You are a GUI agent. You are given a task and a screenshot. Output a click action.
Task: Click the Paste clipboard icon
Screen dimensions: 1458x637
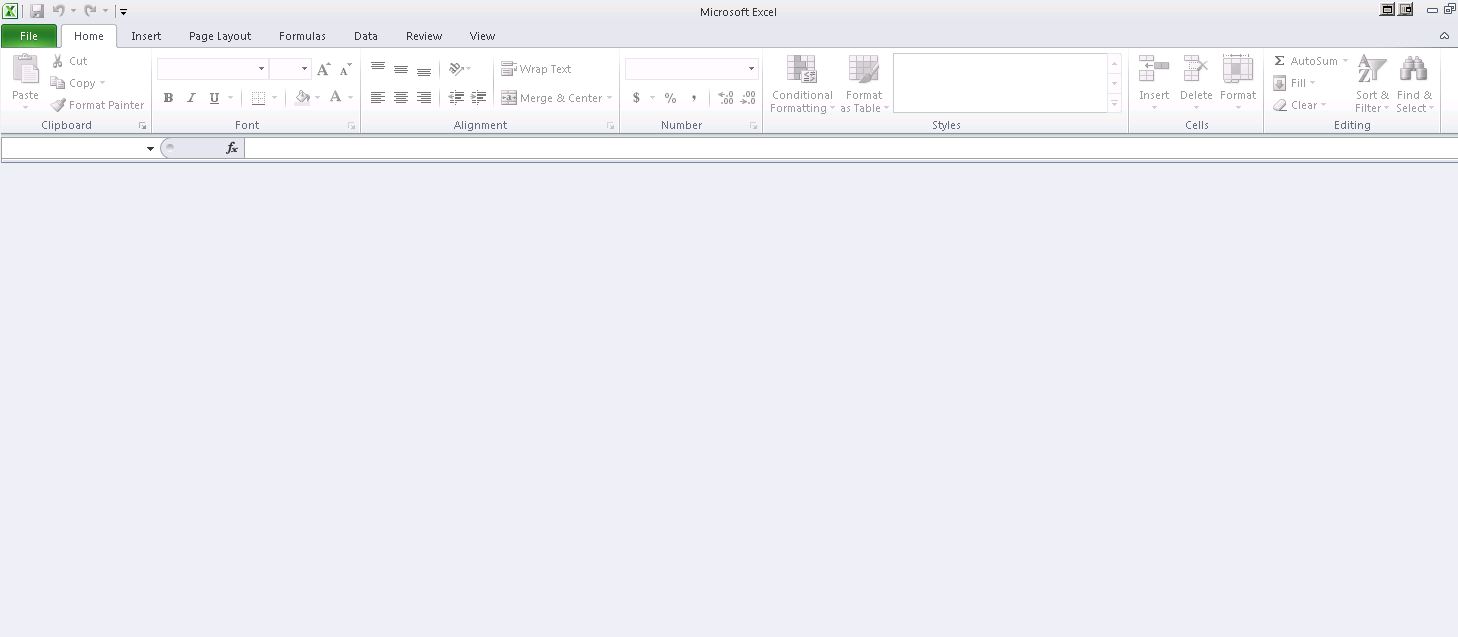25,70
